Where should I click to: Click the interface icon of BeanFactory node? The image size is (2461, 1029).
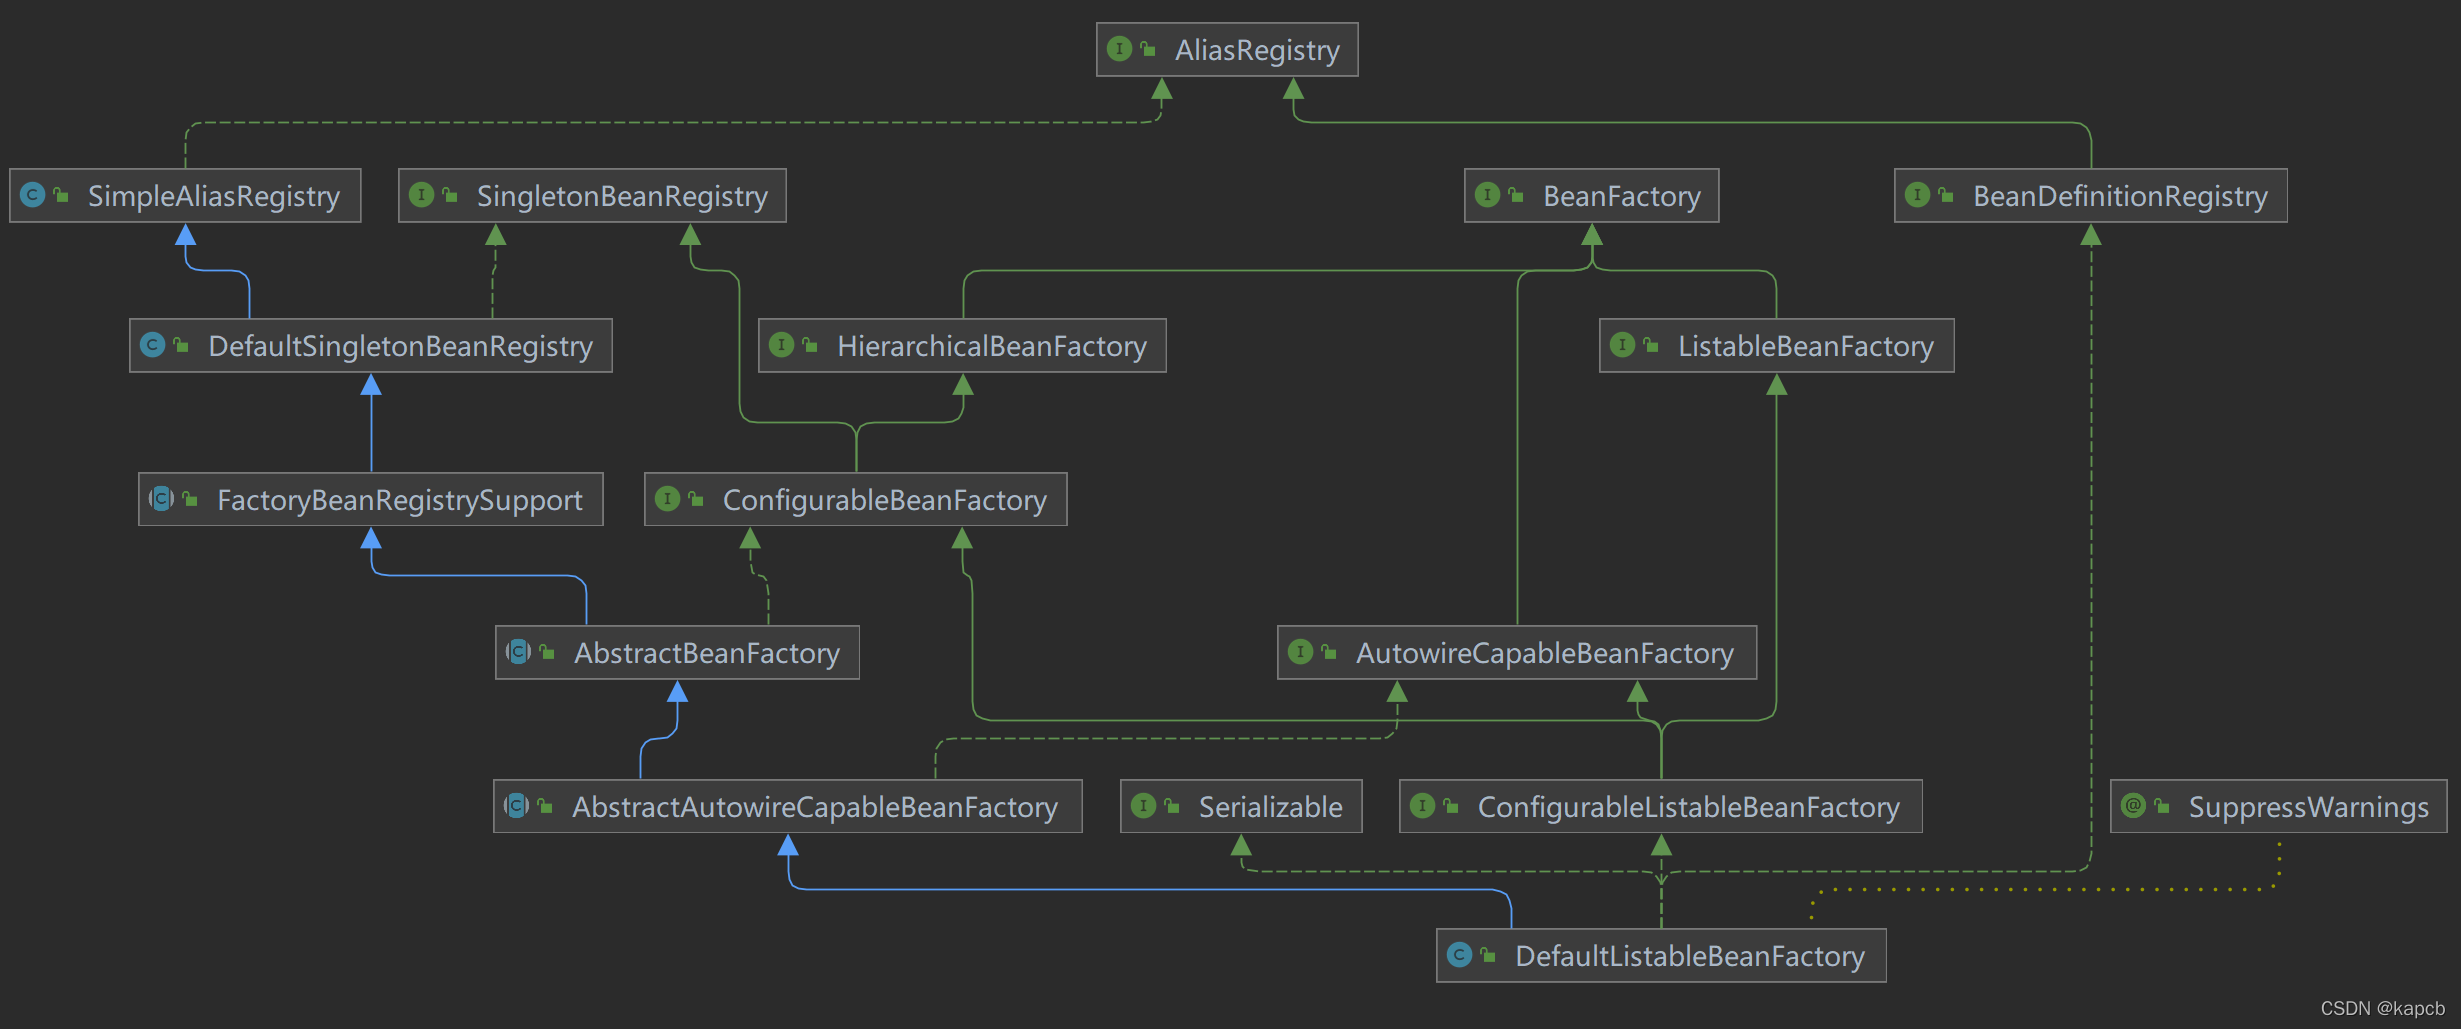pos(1488,194)
